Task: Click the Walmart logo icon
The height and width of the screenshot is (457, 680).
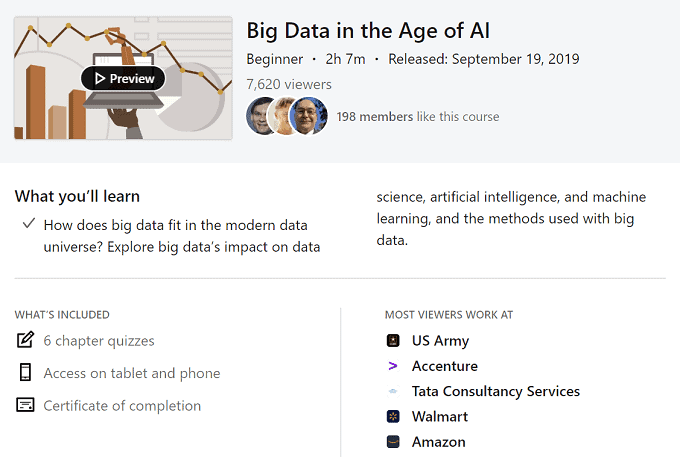Action: [393, 416]
